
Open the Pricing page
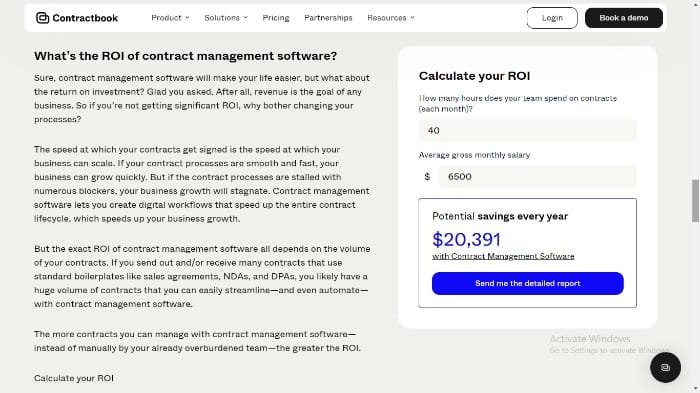[276, 18]
